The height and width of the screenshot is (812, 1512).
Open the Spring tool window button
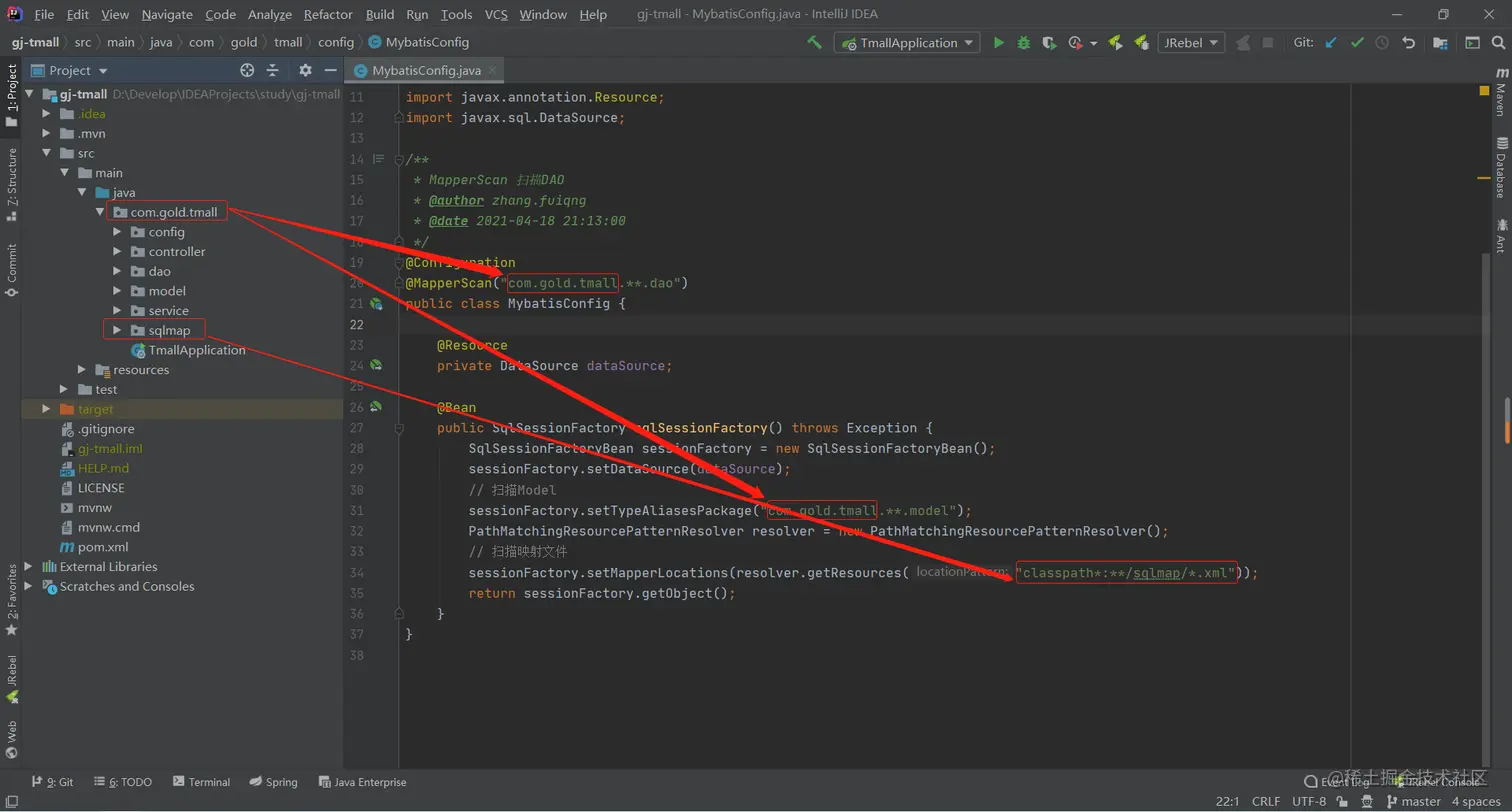[274, 782]
